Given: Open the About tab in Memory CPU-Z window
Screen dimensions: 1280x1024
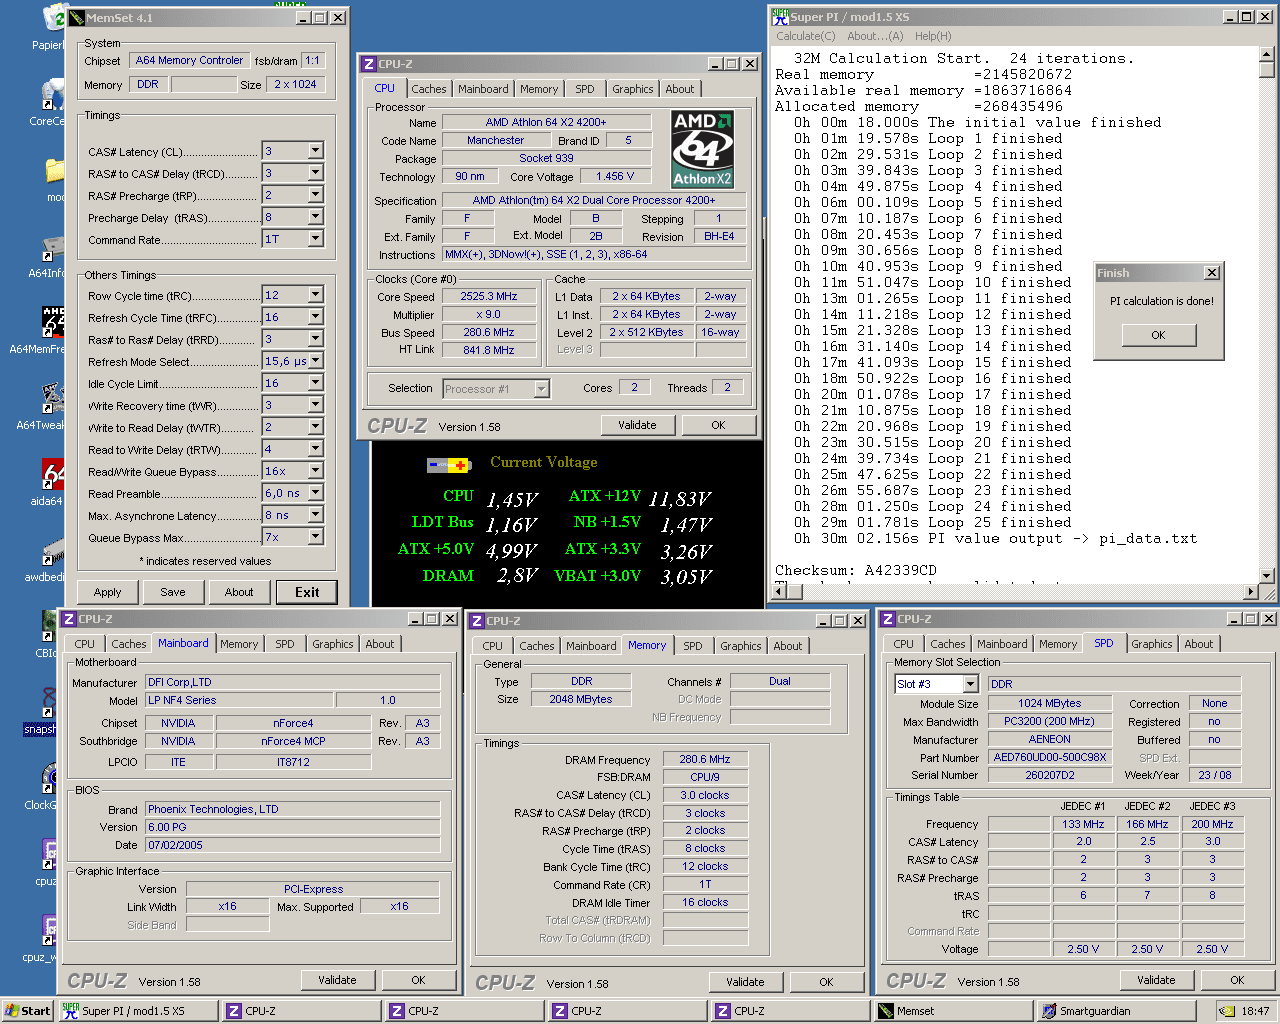Looking at the screenshot, I should coord(788,646).
